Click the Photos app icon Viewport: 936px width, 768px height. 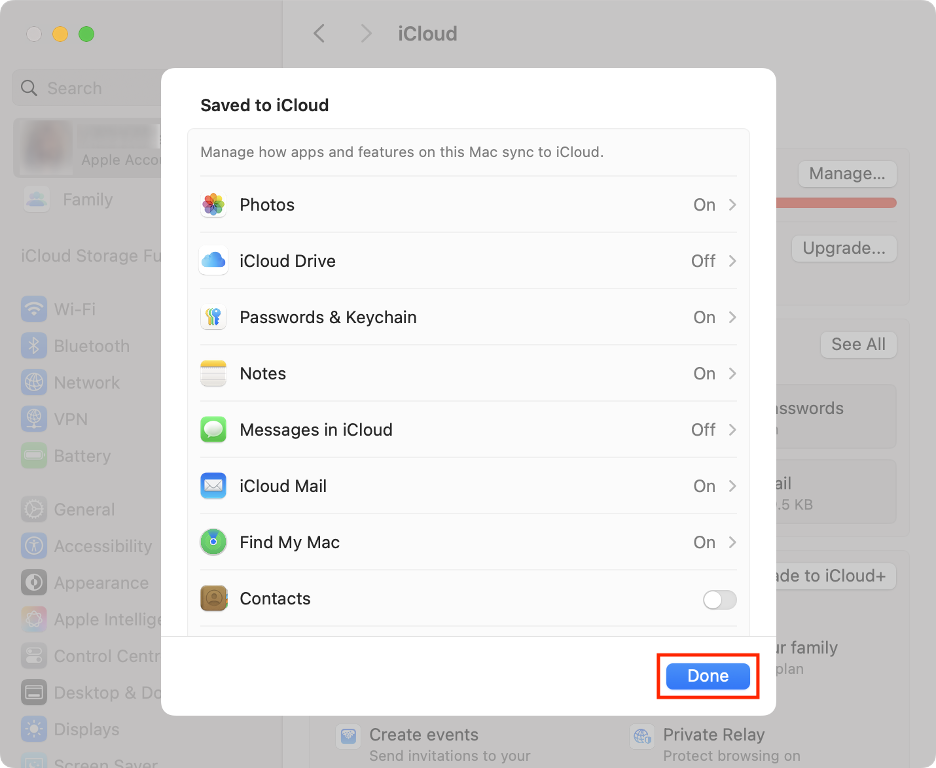click(x=213, y=204)
